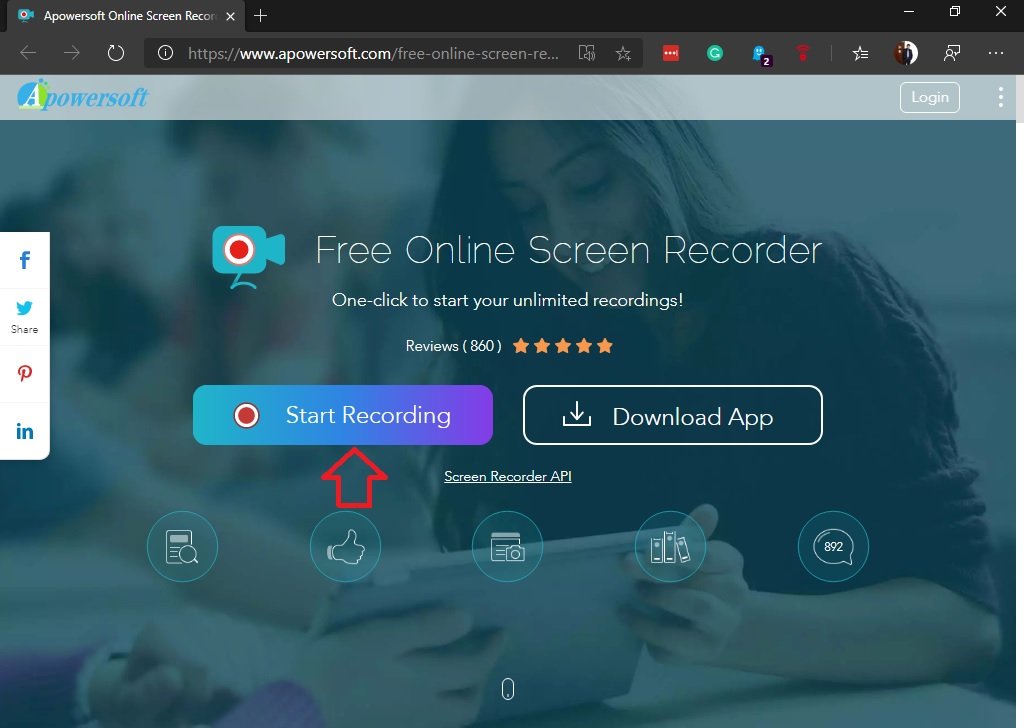
Task: Pin the page on Pinterest
Action: (x=25, y=373)
